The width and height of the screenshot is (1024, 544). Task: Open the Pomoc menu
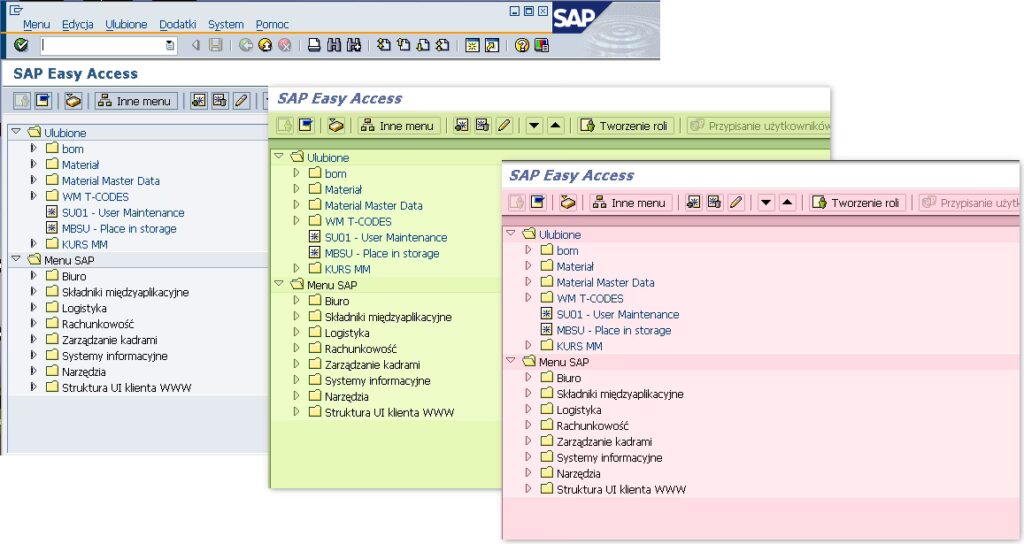tap(272, 24)
